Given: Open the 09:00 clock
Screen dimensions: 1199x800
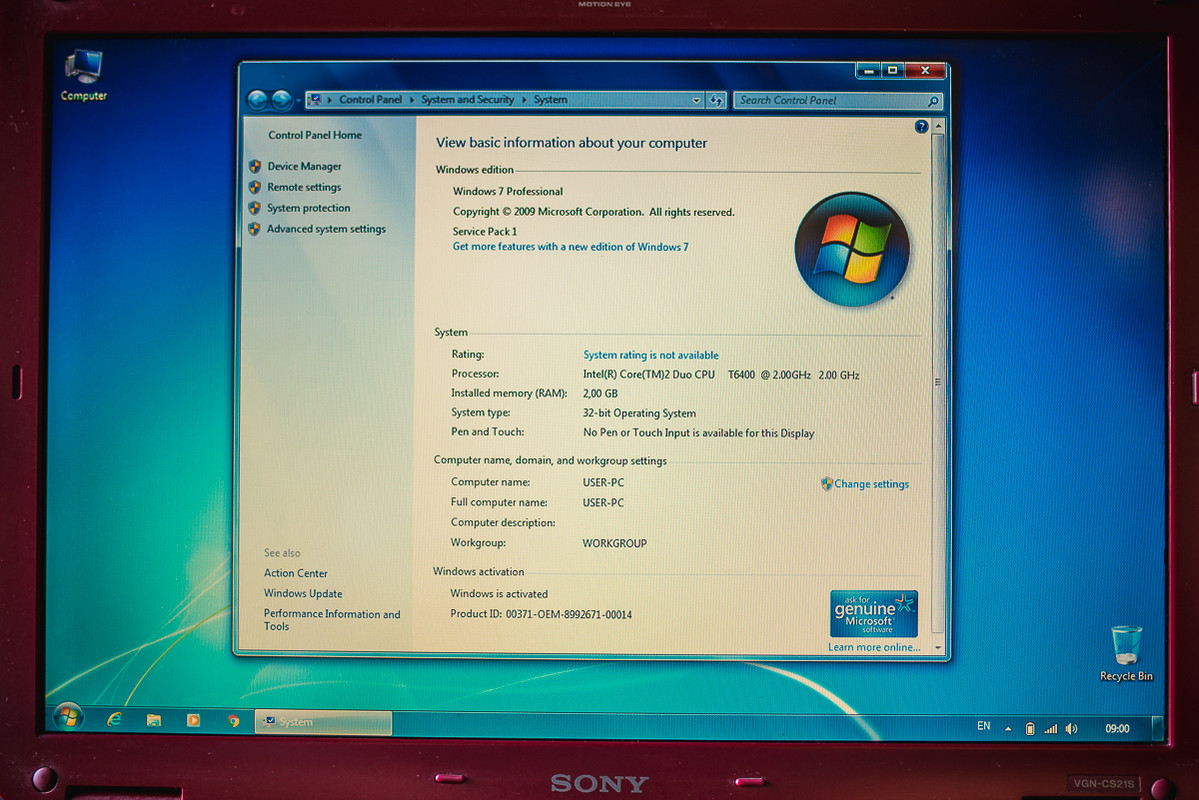Looking at the screenshot, I should 1117,729.
